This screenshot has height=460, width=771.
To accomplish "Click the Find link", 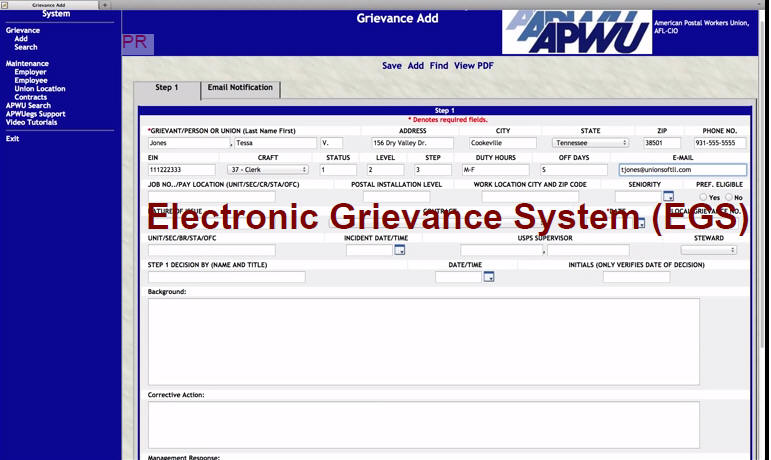I will tap(439, 66).
